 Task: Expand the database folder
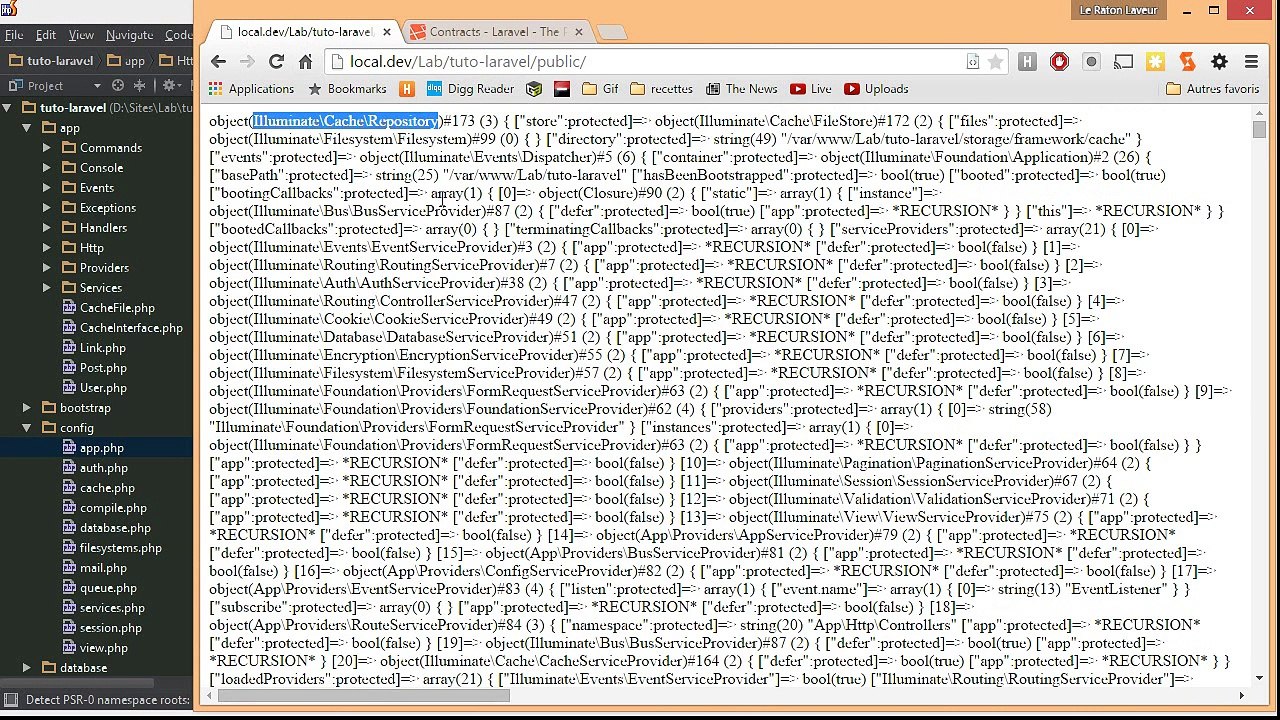[x=27, y=668]
